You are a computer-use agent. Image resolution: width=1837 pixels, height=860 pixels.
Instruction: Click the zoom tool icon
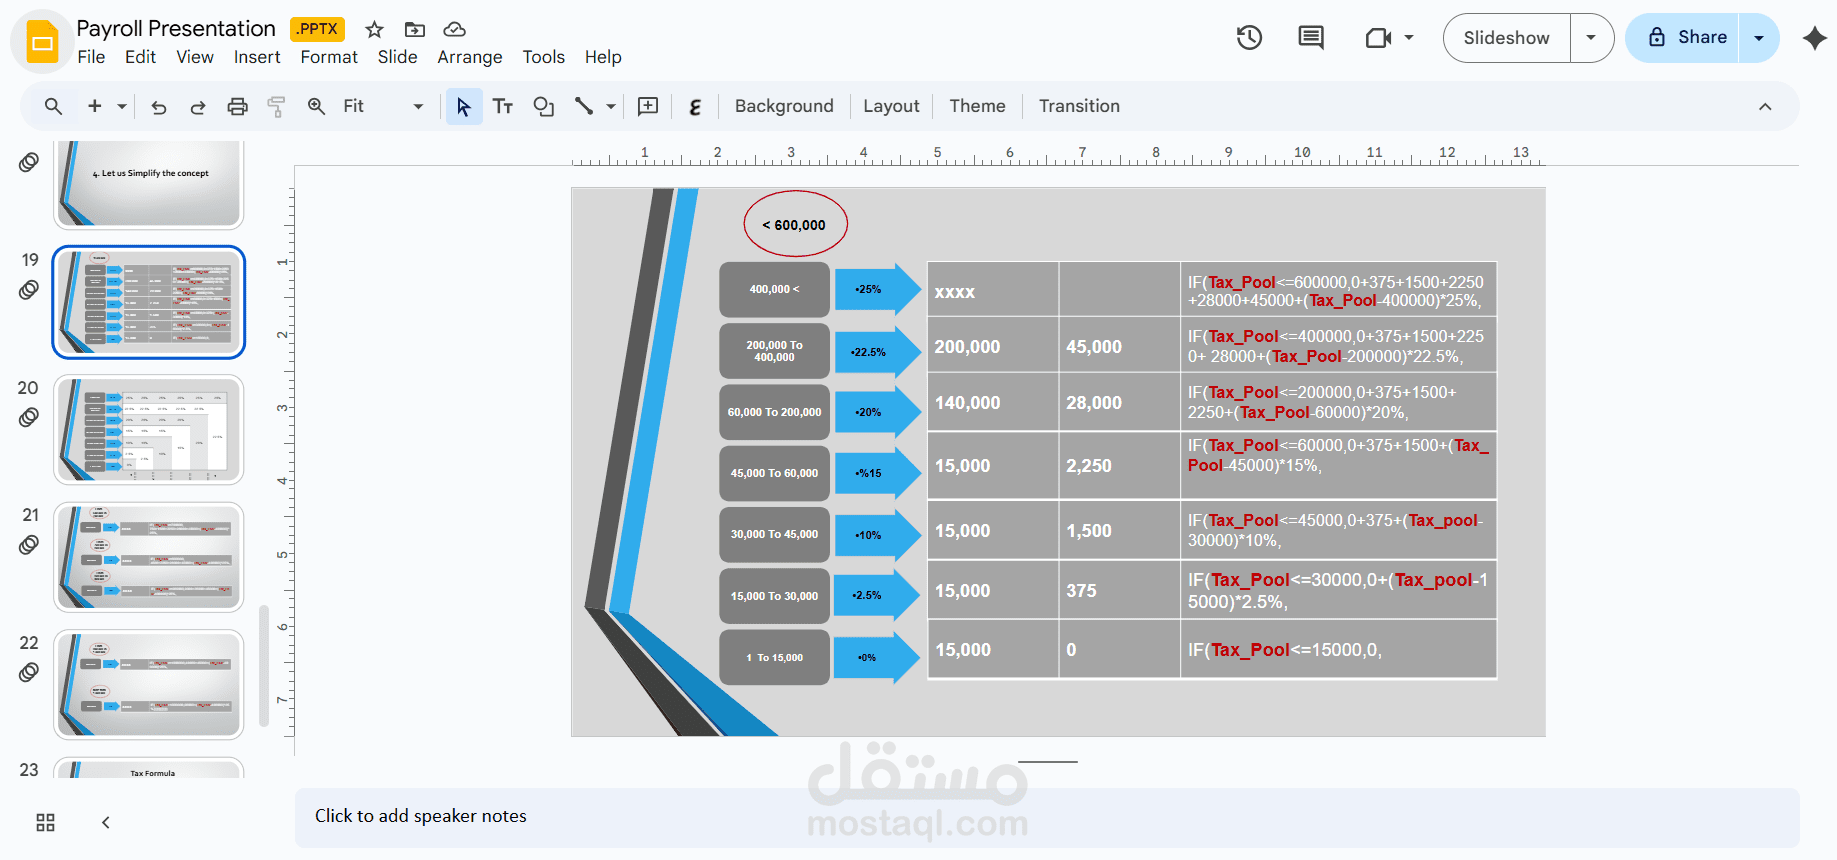(316, 106)
